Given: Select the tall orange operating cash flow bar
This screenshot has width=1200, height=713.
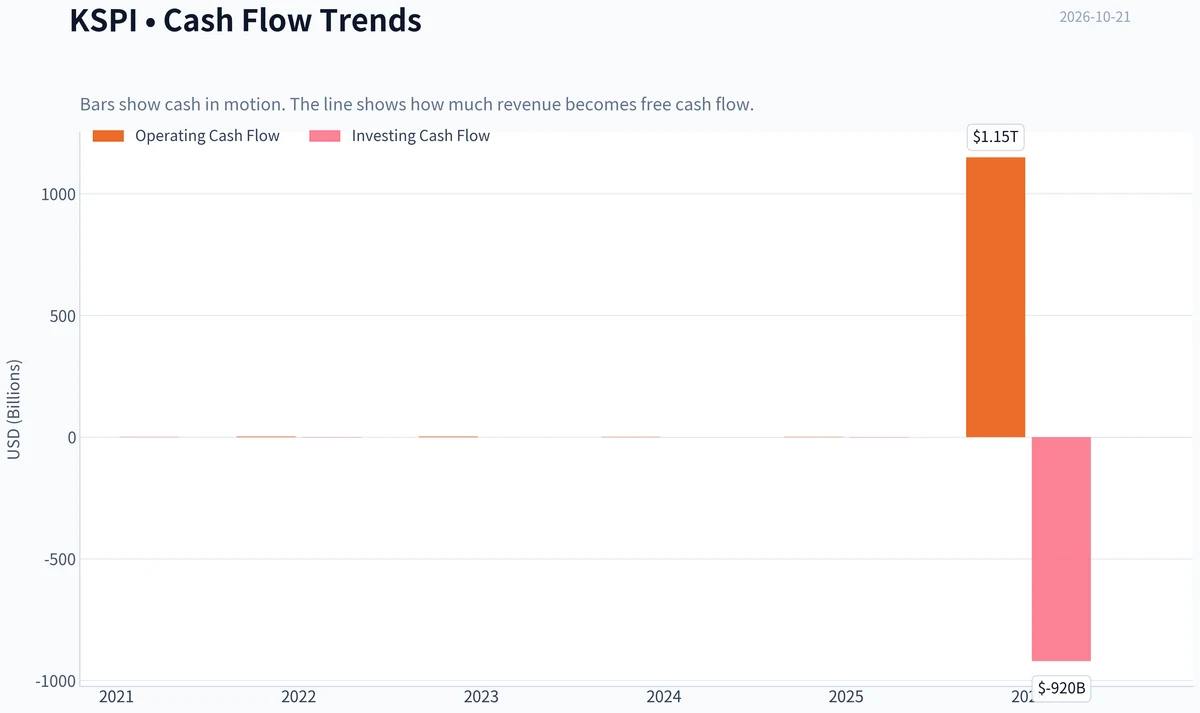Looking at the screenshot, I should [995, 297].
